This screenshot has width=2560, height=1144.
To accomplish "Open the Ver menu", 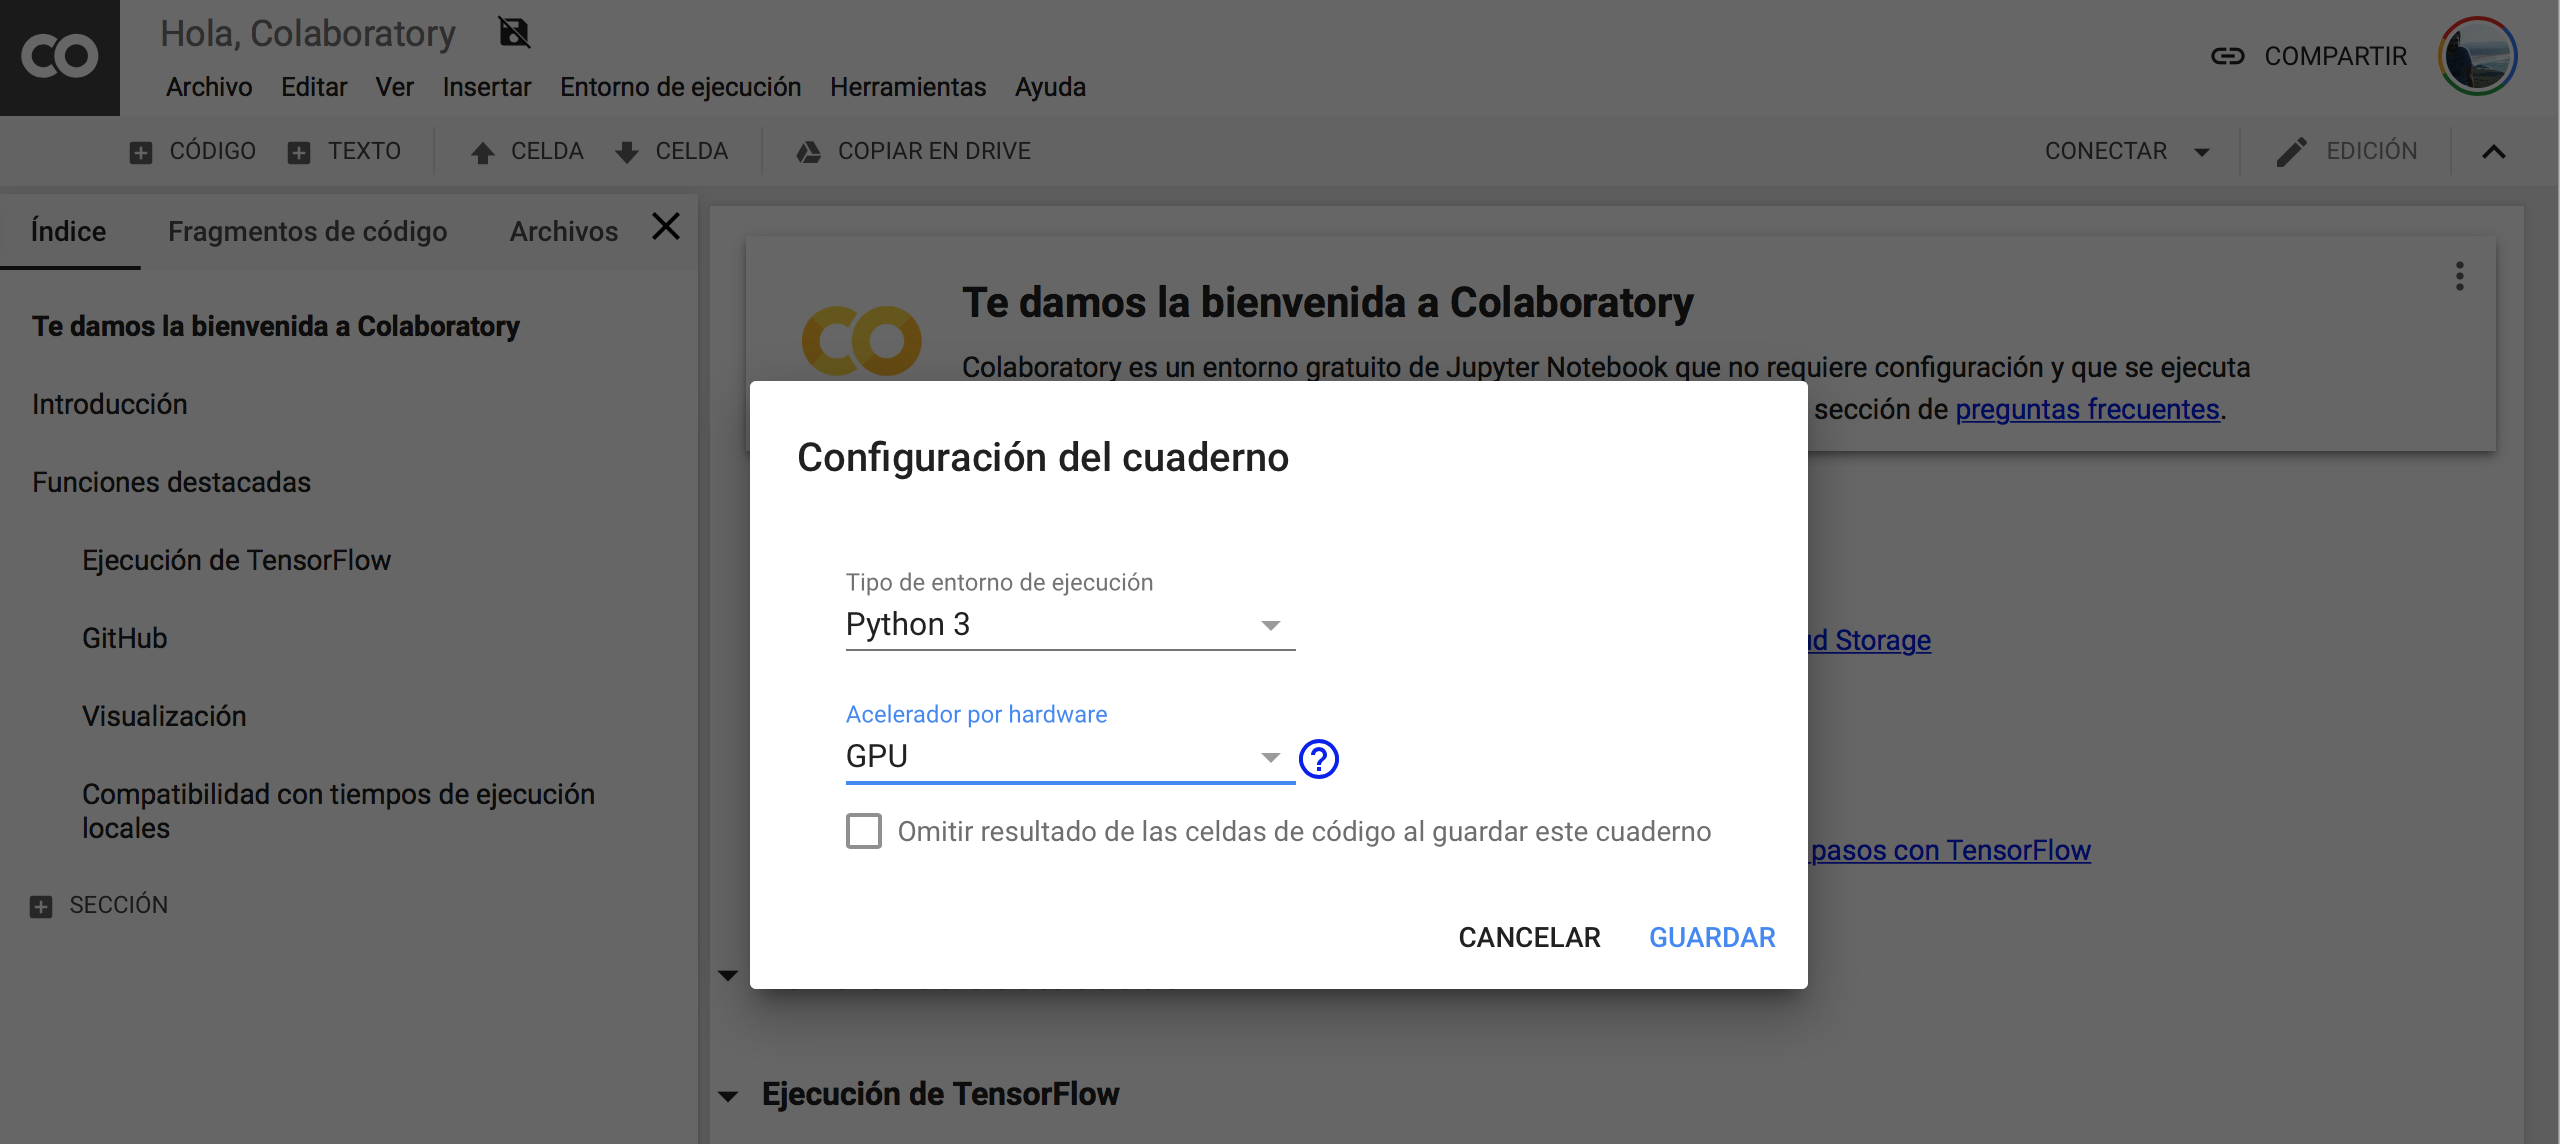I will click(x=394, y=87).
